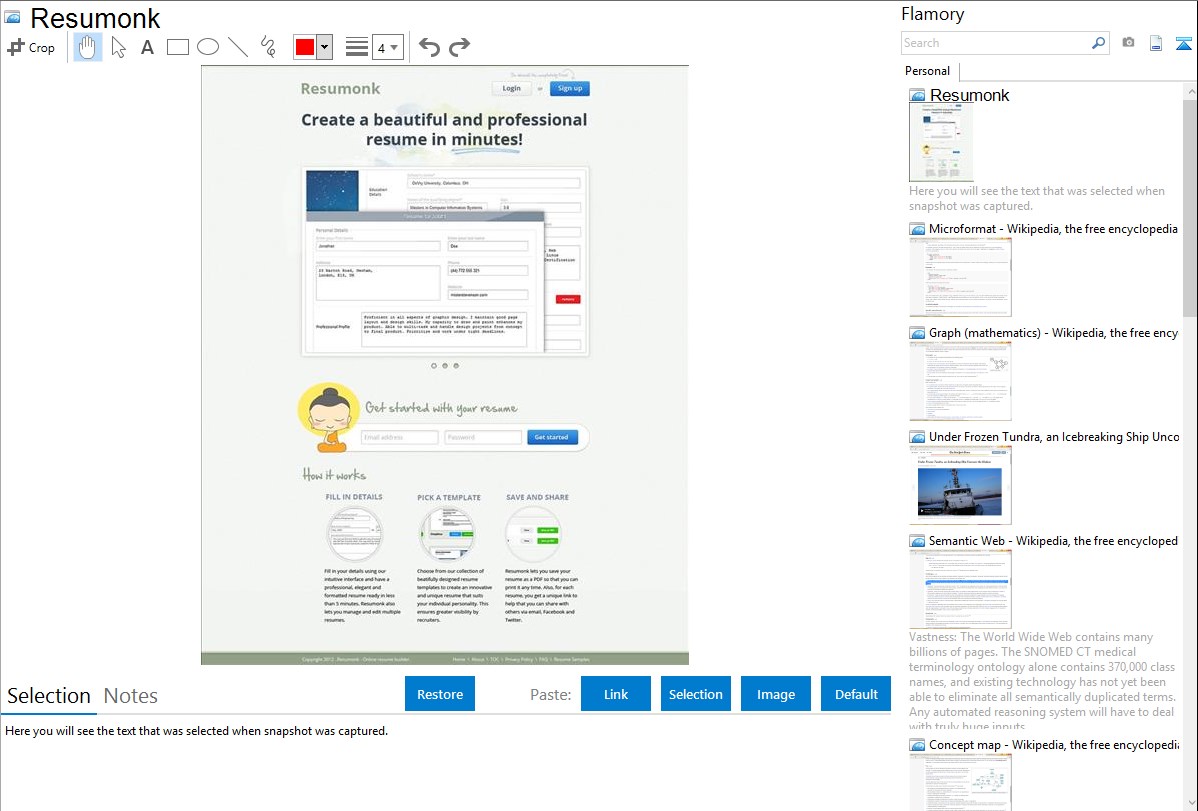Click the camera capture icon

1128,43
